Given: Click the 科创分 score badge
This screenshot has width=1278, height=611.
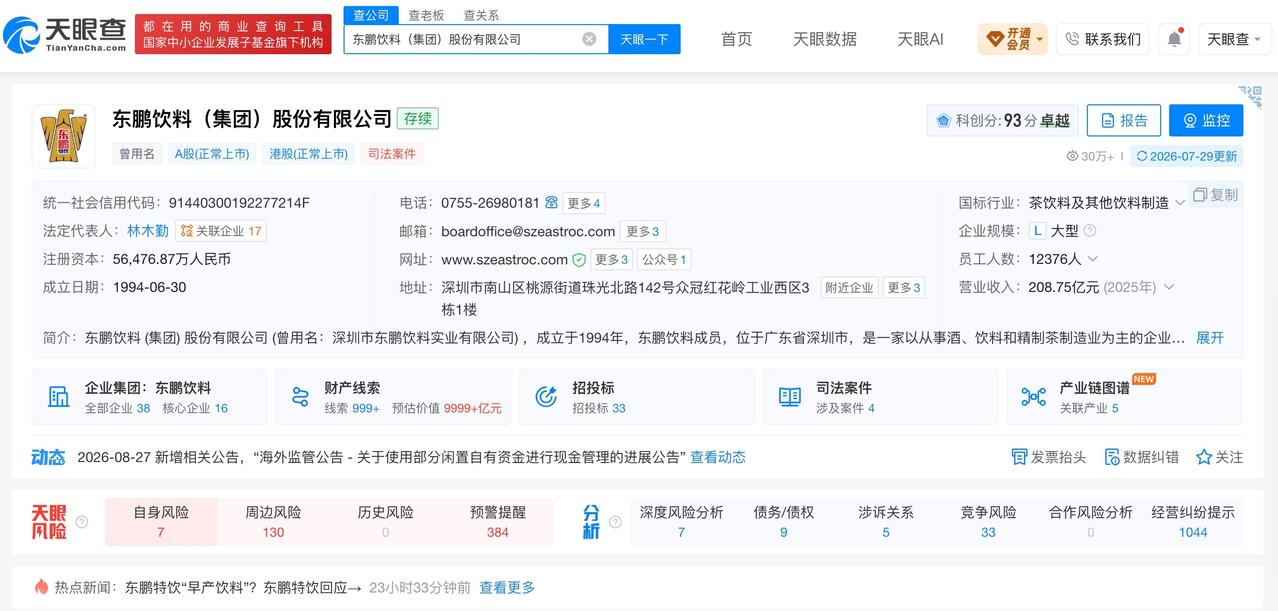Looking at the screenshot, I should (1003, 120).
